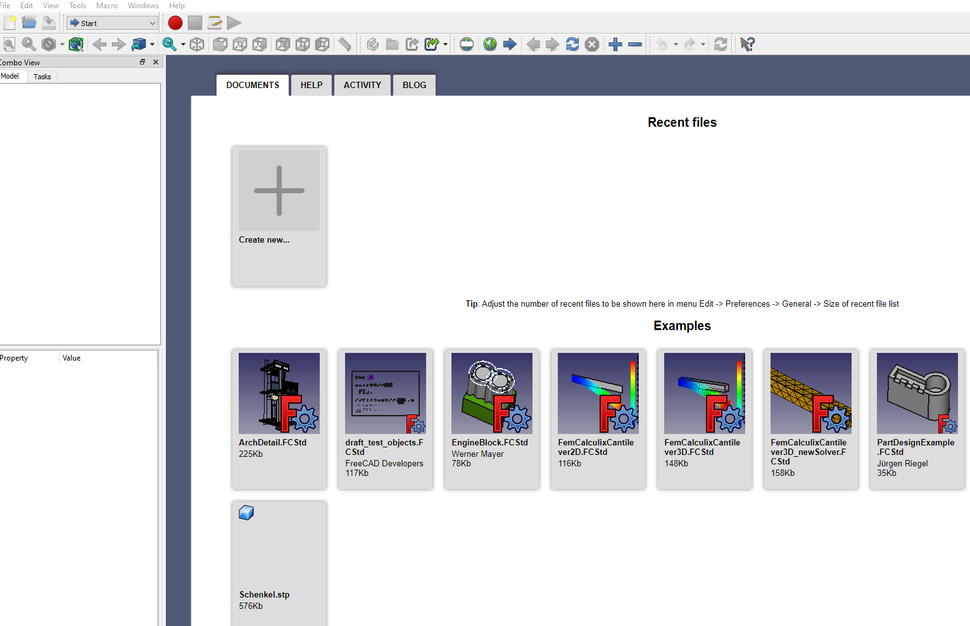The width and height of the screenshot is (970, 626).
Task: Refresh the Start page
Action: coord(571,44)
